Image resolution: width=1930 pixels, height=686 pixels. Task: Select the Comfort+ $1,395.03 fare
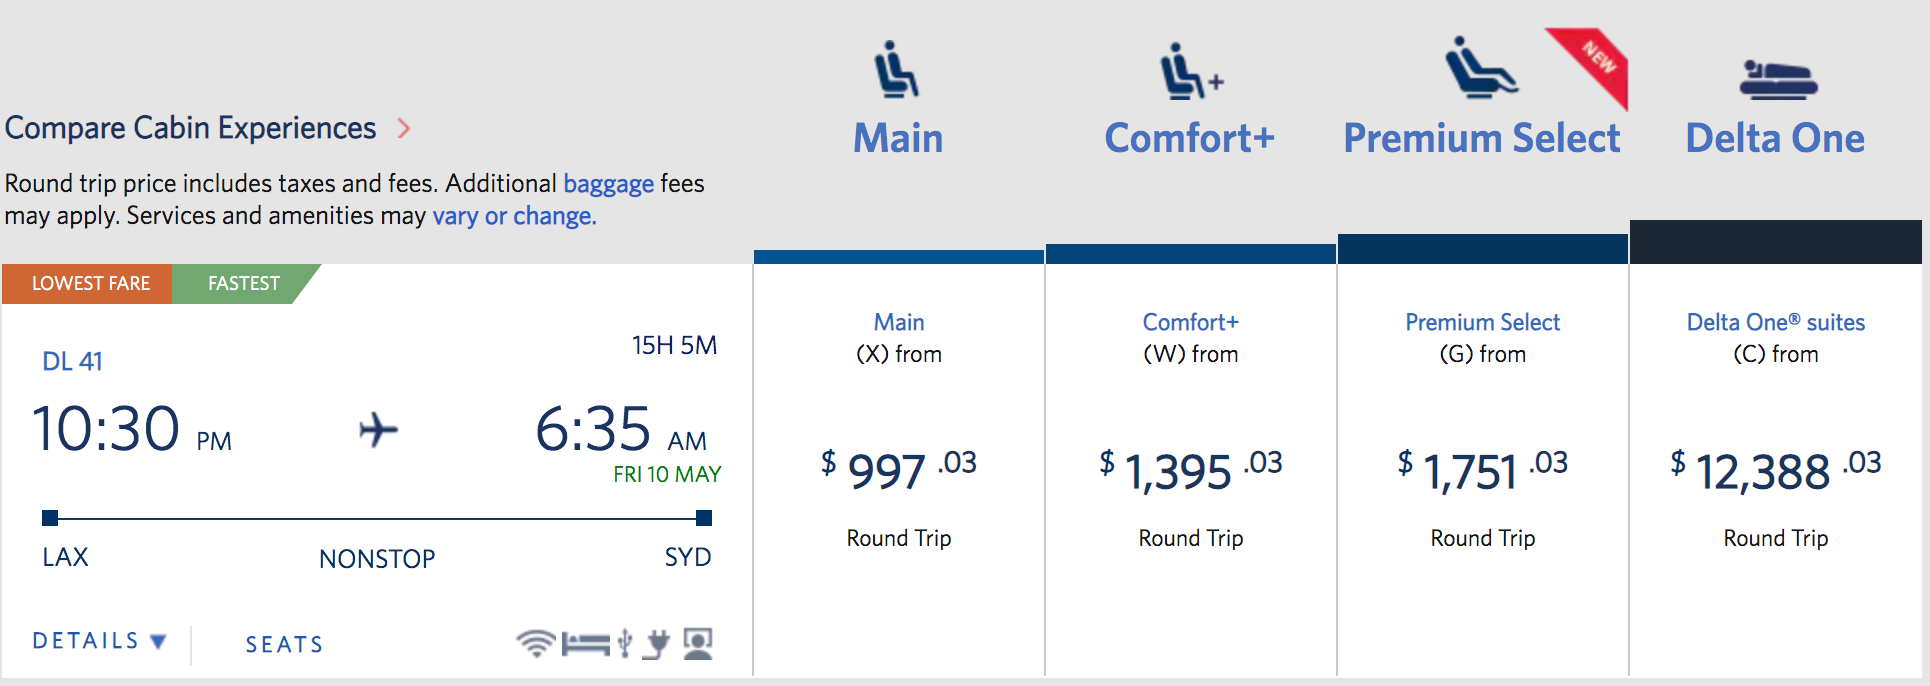(x=1191, y=470)
